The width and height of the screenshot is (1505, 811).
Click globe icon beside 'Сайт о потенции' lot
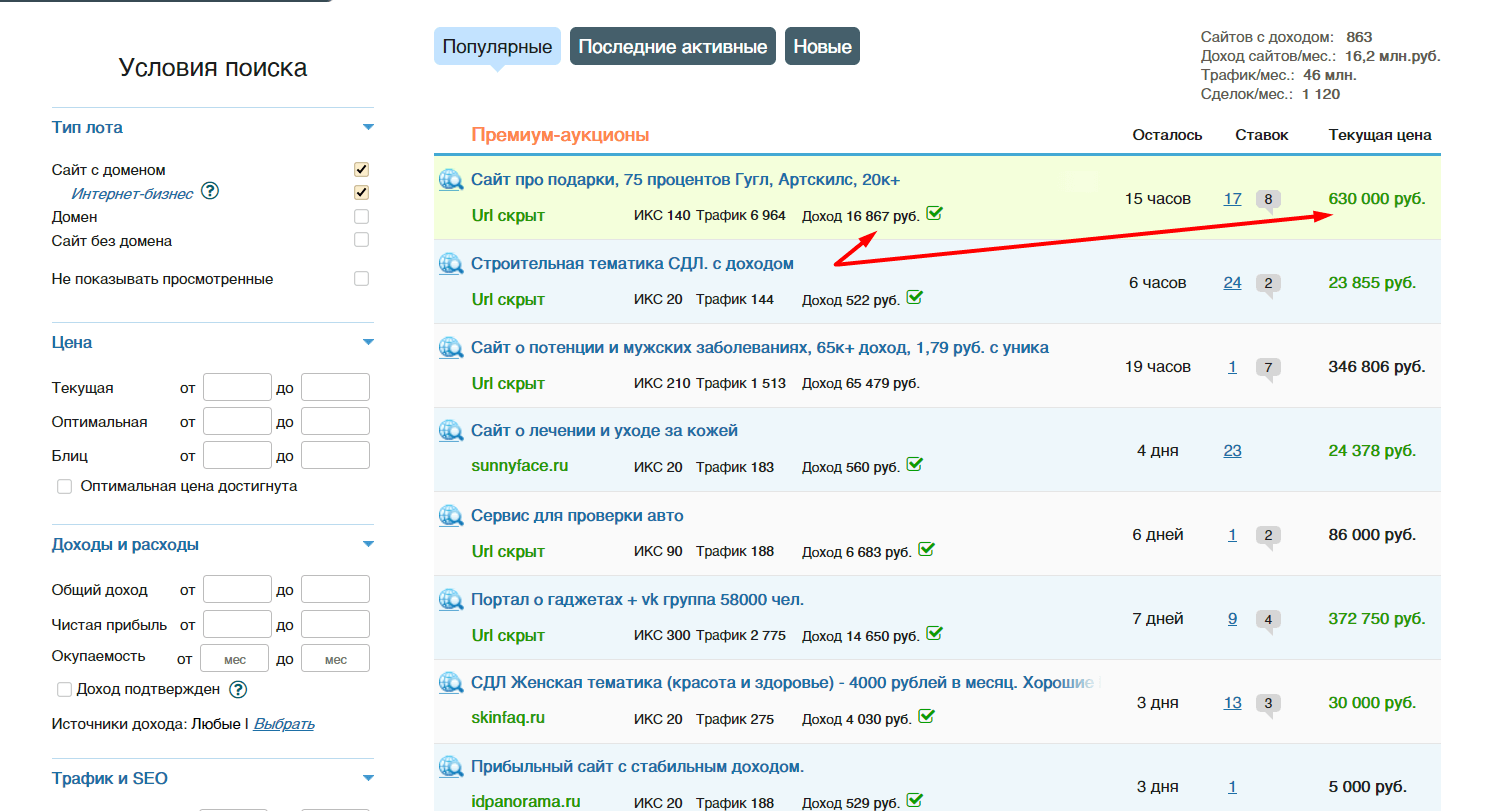point(450,348)
